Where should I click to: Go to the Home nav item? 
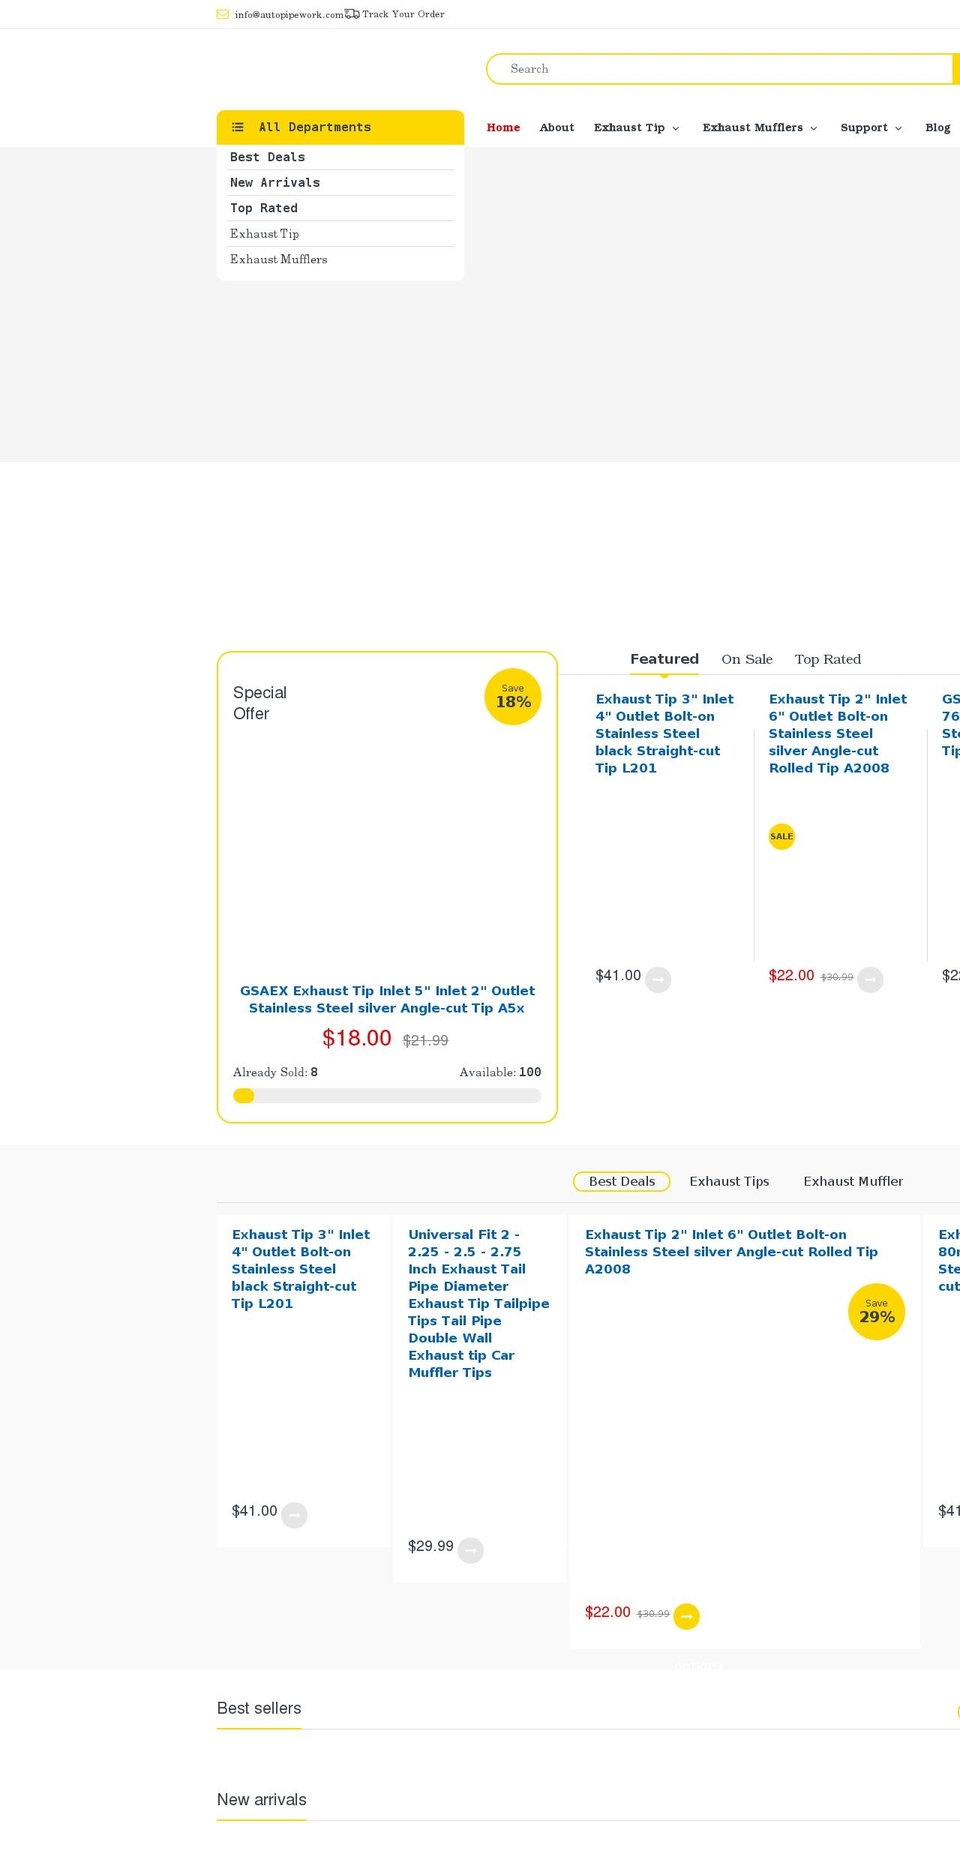[x=503, y=127]
